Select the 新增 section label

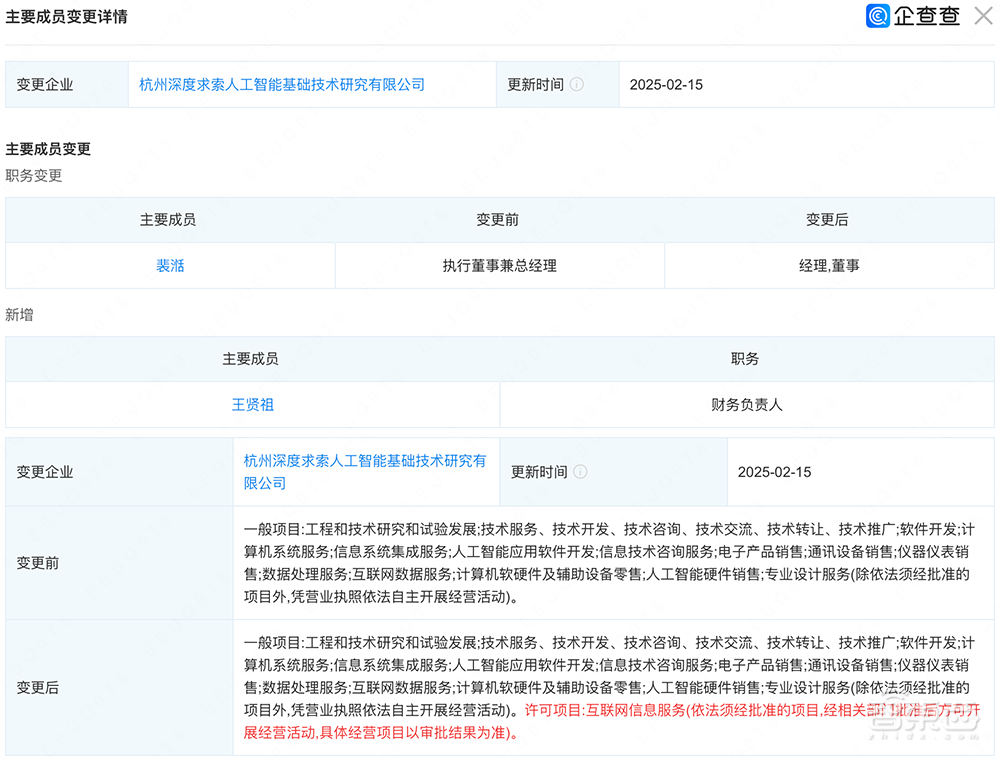[x=20, y=314]
